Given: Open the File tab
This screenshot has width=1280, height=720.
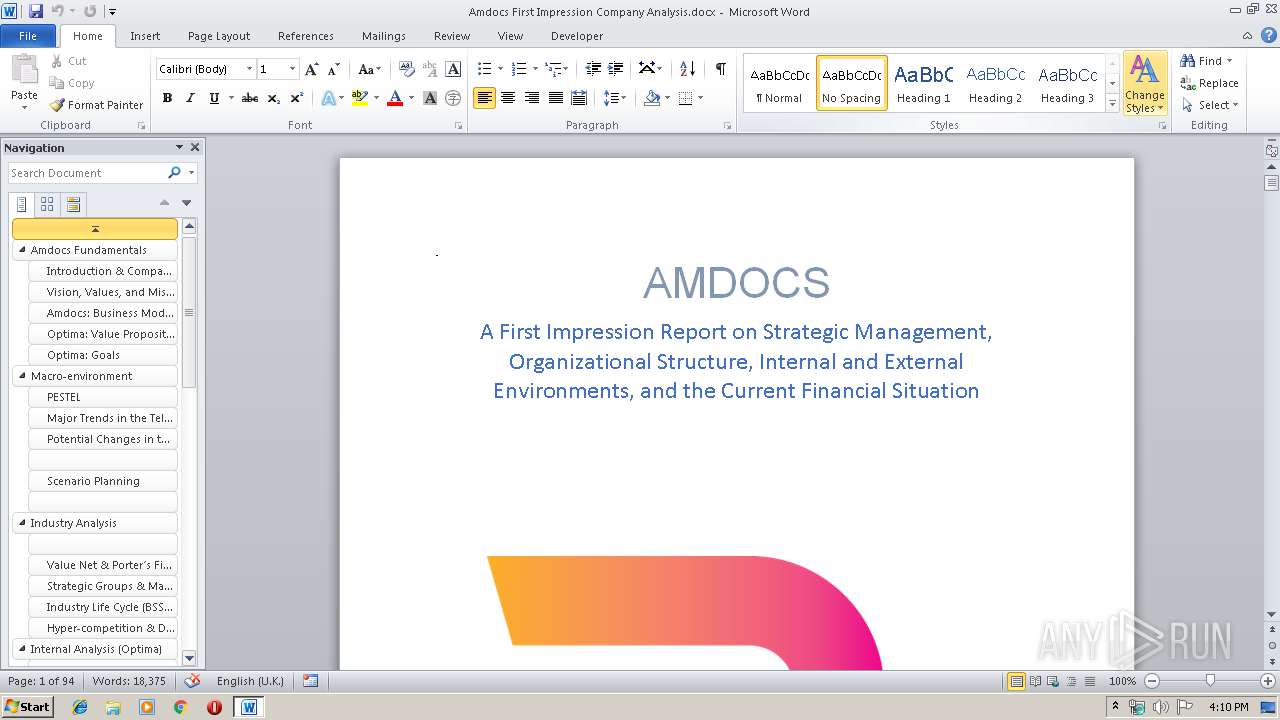Looking at the screenshot, I should tap(28, 36).
